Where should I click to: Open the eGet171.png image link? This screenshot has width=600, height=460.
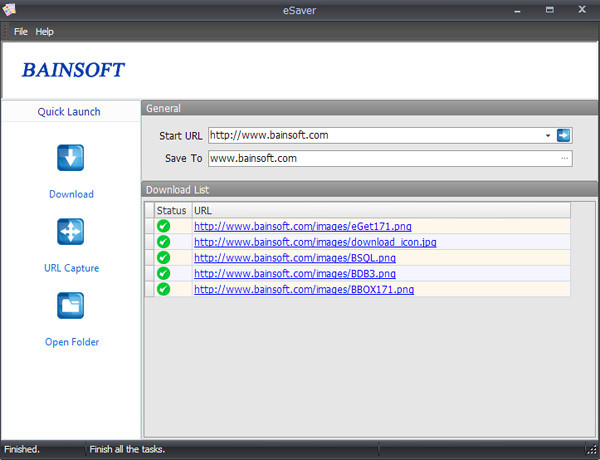303,226
